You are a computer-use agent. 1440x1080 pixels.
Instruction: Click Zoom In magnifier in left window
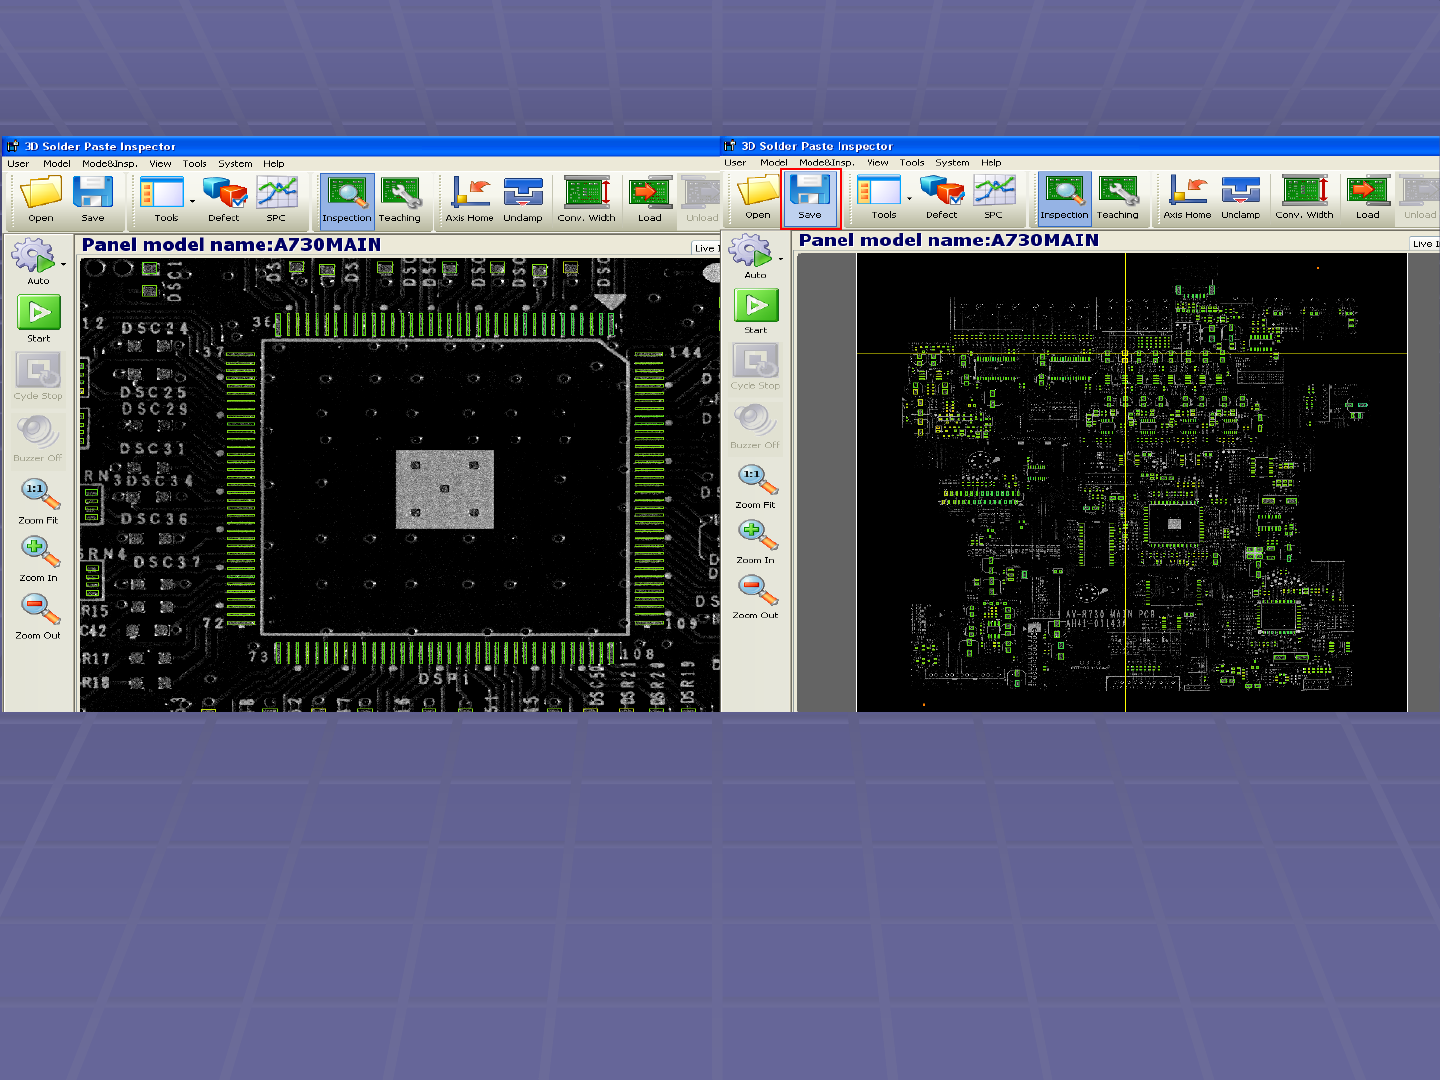click(x=39, y=558)
